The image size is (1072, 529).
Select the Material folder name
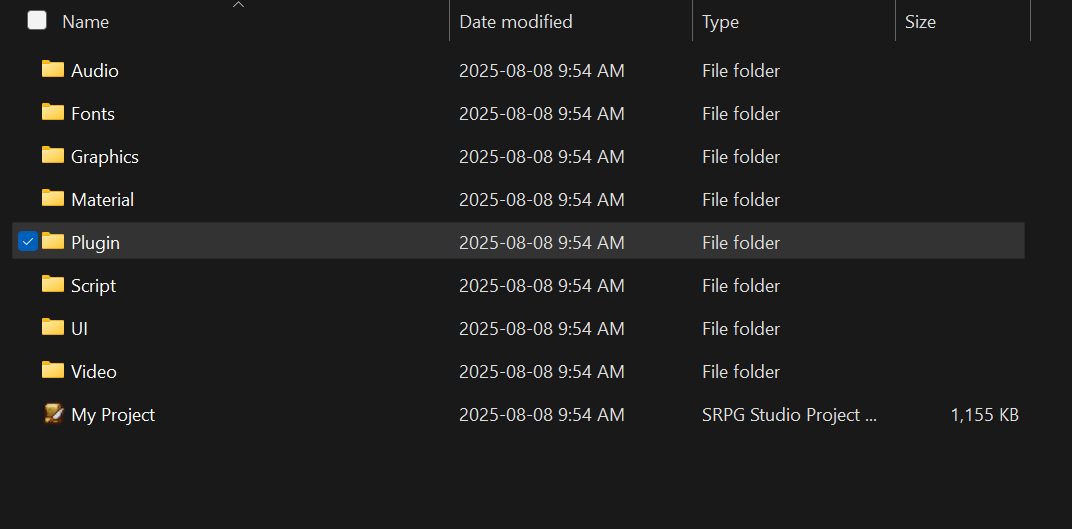click(x=102, y=200)
